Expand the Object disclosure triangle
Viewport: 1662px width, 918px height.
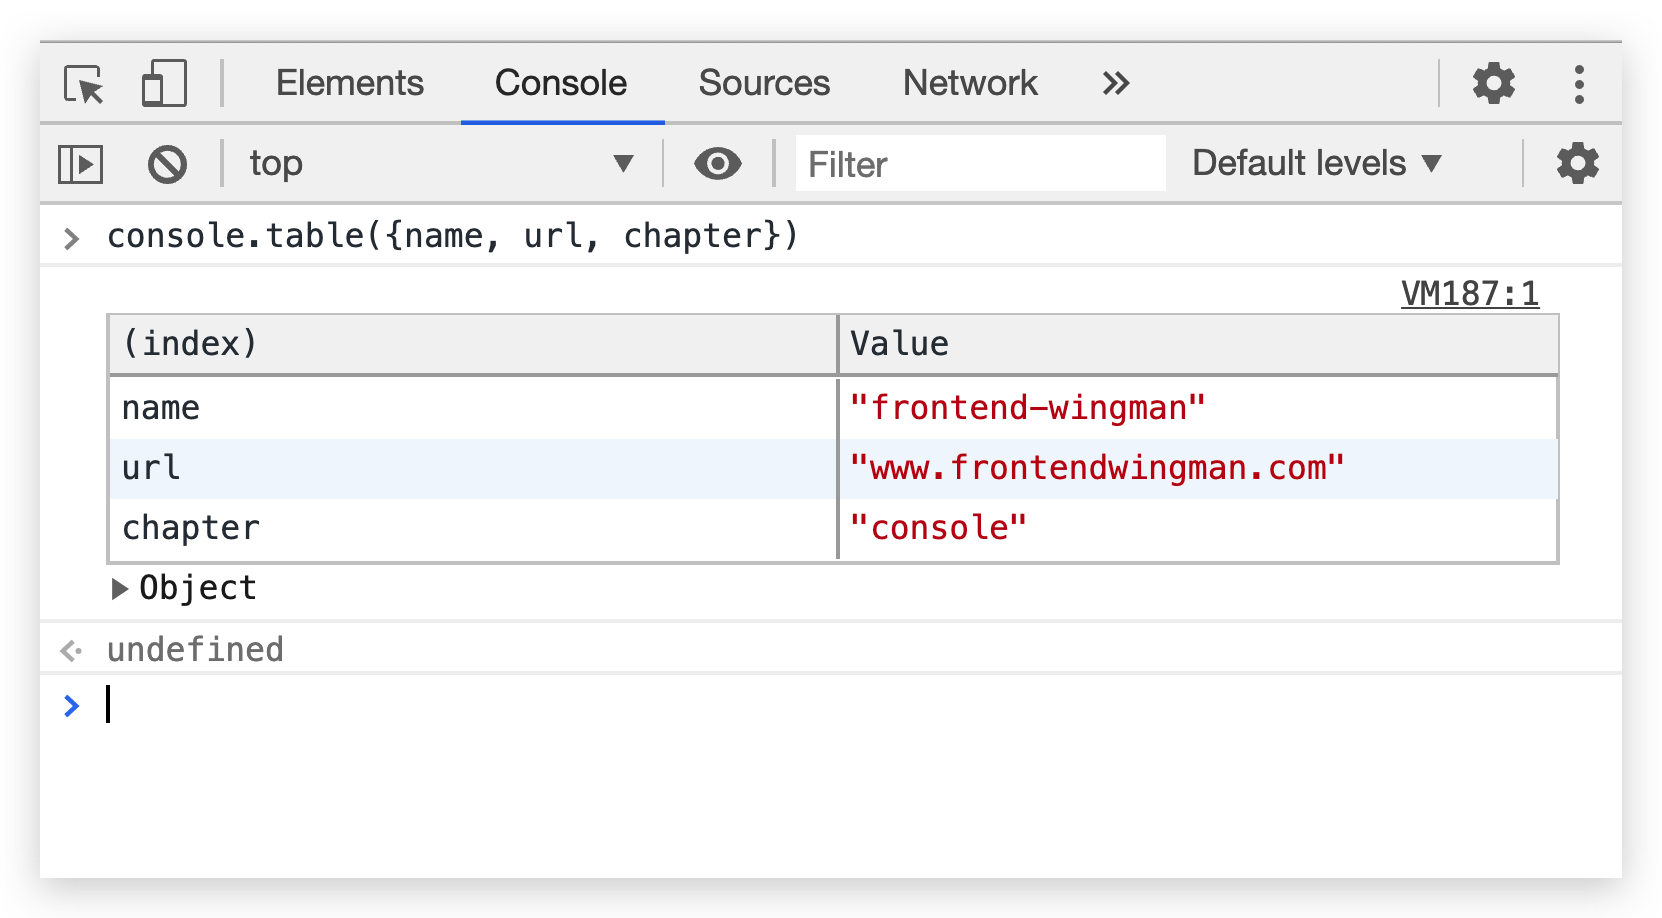click(x=120, y=589)
